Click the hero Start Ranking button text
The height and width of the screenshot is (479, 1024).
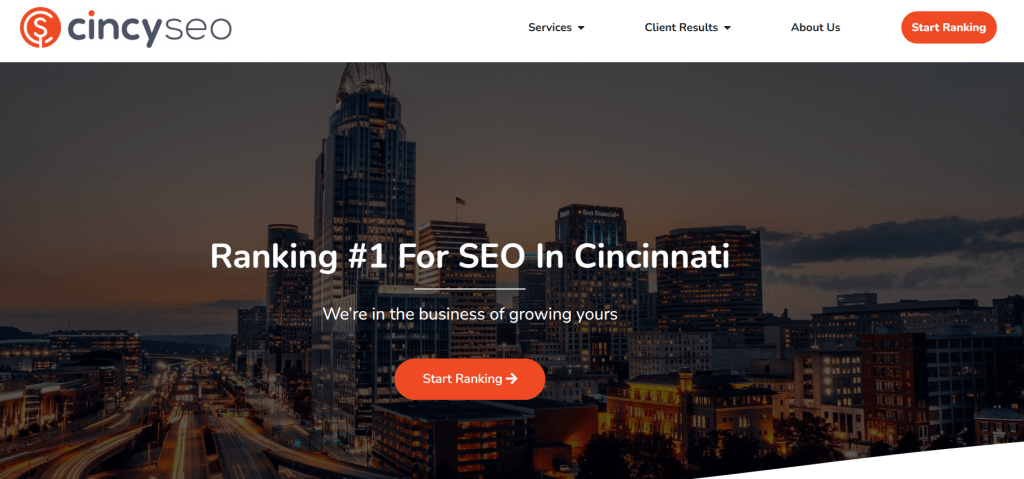(x=462, y=378)
